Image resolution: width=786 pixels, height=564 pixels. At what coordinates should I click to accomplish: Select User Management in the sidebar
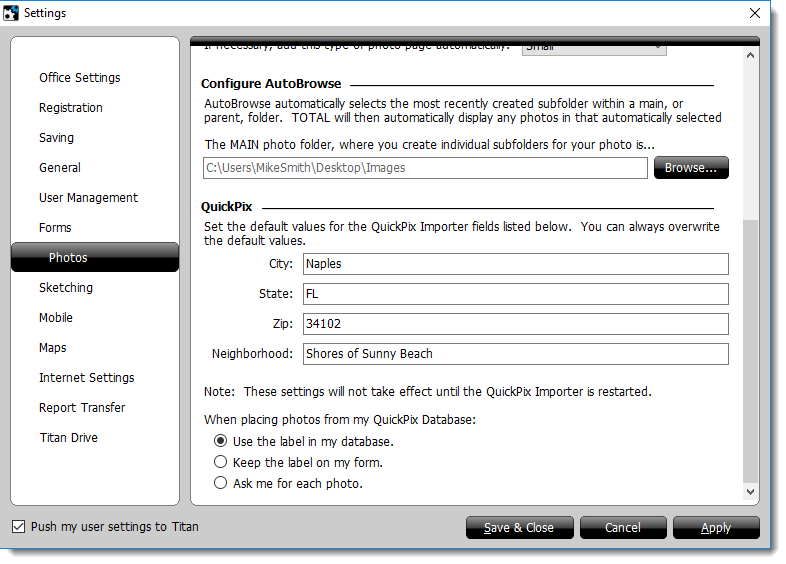[88, 198]
